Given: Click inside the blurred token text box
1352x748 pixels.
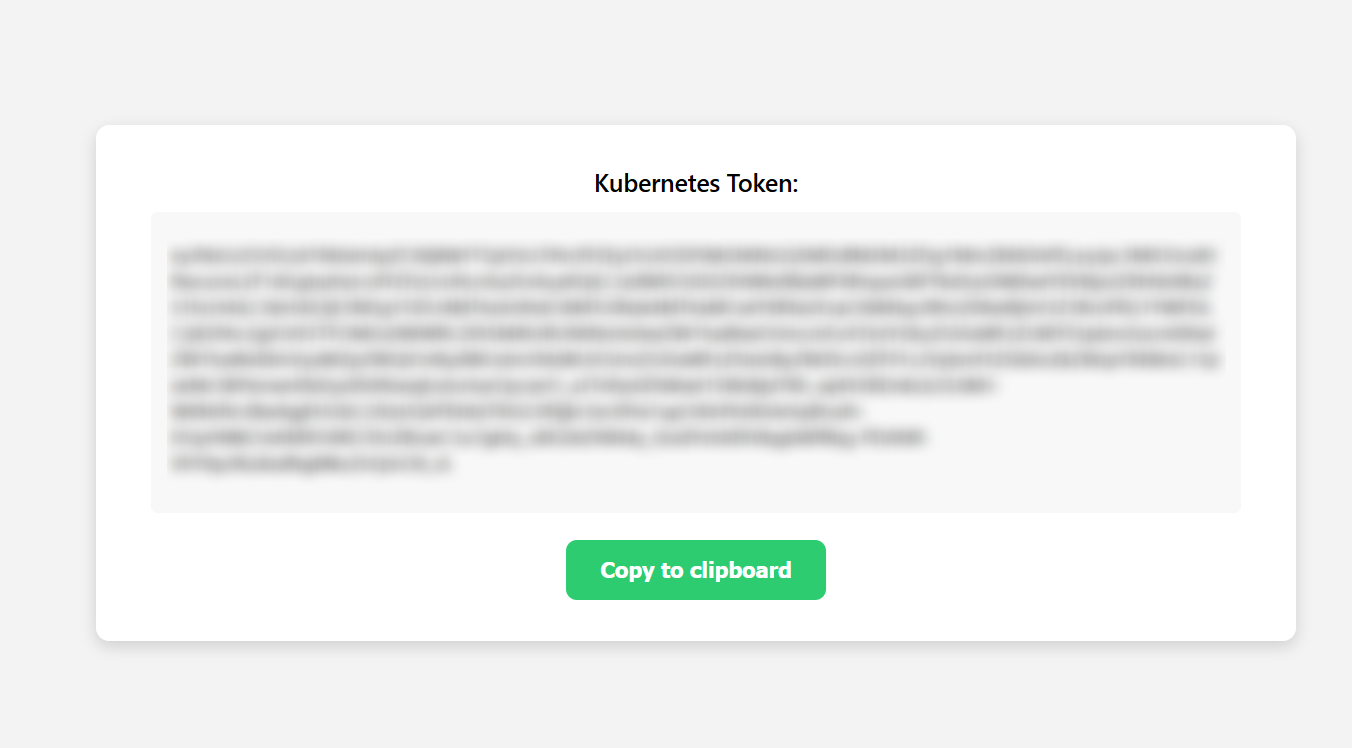Looking at the screenshot, I should coord(696,362).
